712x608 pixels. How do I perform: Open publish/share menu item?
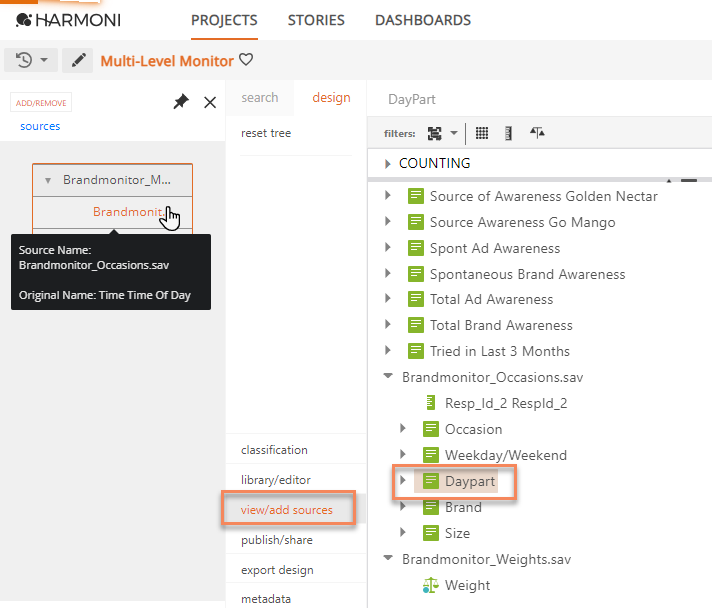[x=277, y=540]
